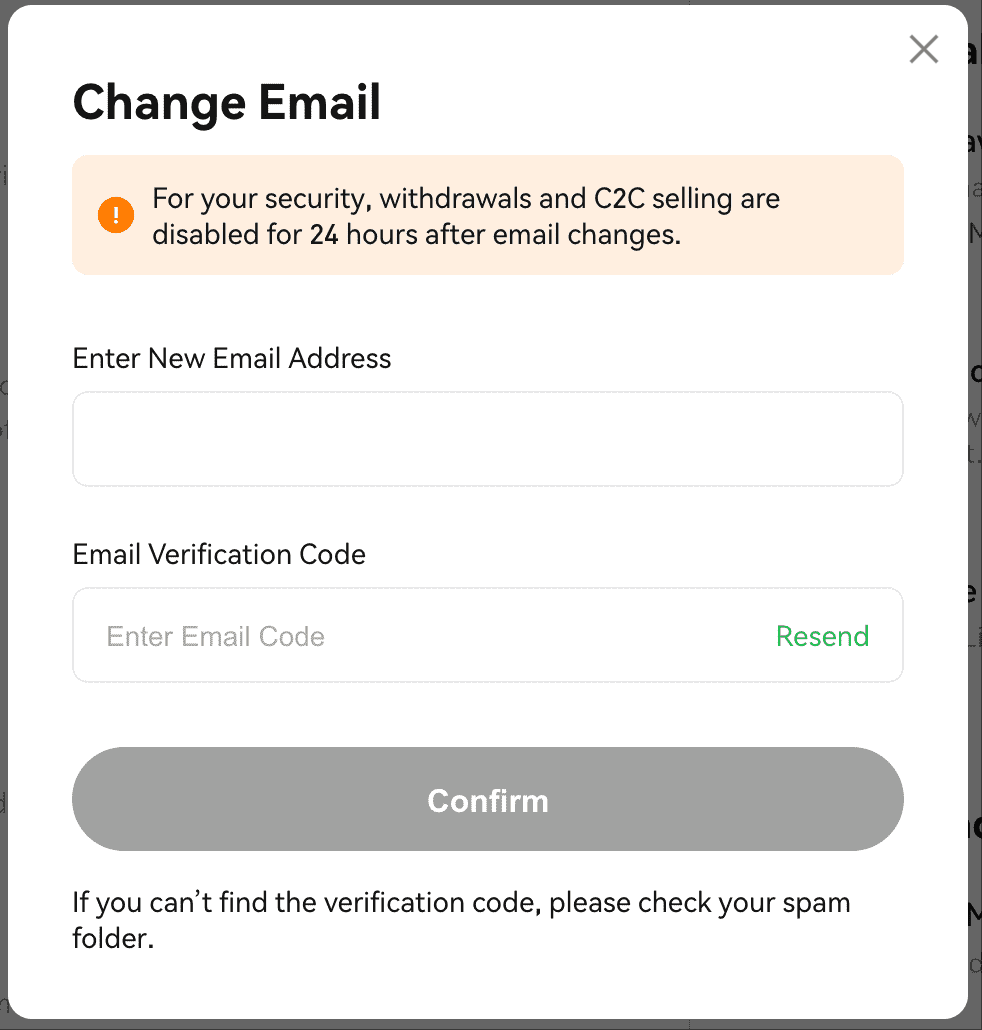Click the word security in the warning
982x1030 pixels.
click(322, 198)
